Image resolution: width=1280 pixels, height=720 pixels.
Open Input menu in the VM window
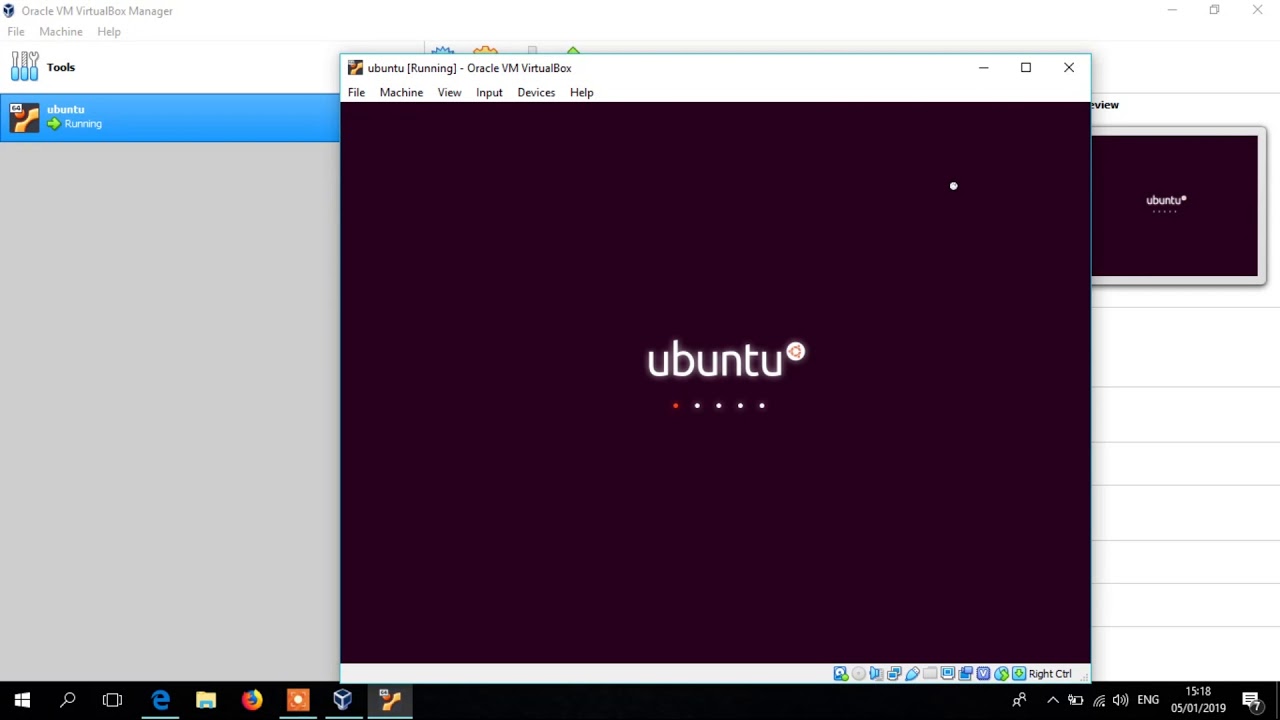489,92
